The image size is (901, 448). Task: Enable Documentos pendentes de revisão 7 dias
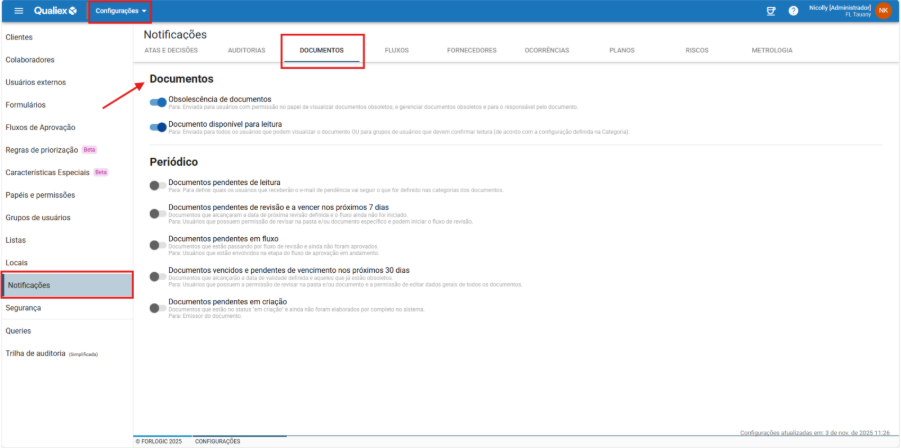[x=157, y=212]
